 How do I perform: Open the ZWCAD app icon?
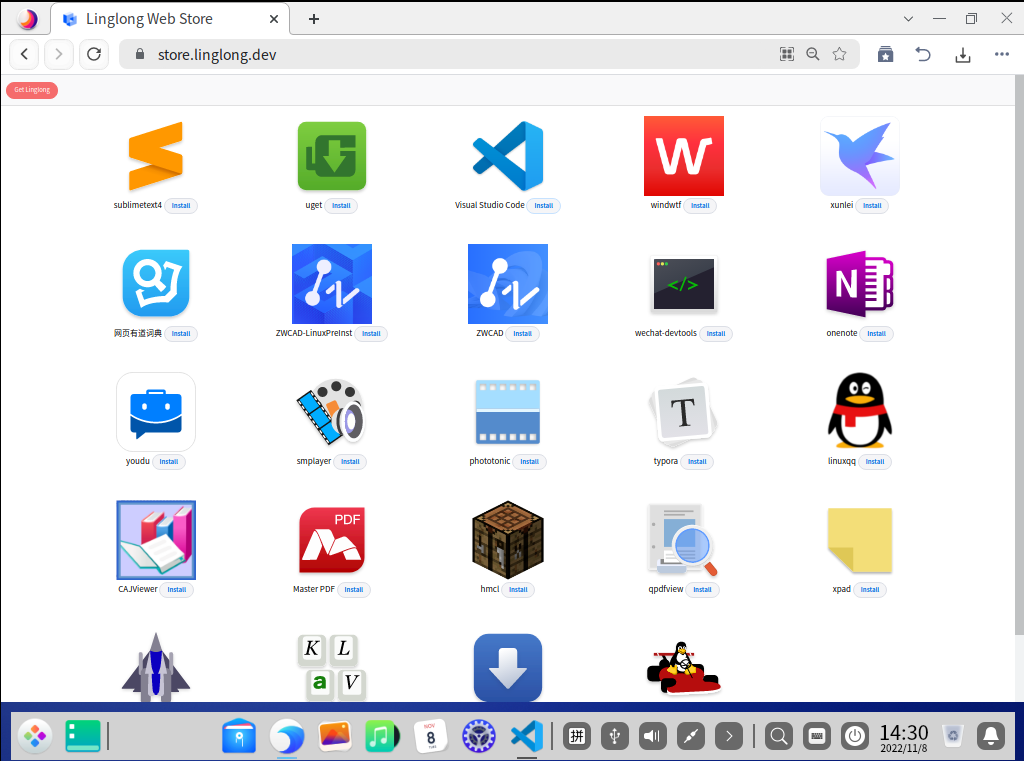pyautogui.click(x=508, y=283)
